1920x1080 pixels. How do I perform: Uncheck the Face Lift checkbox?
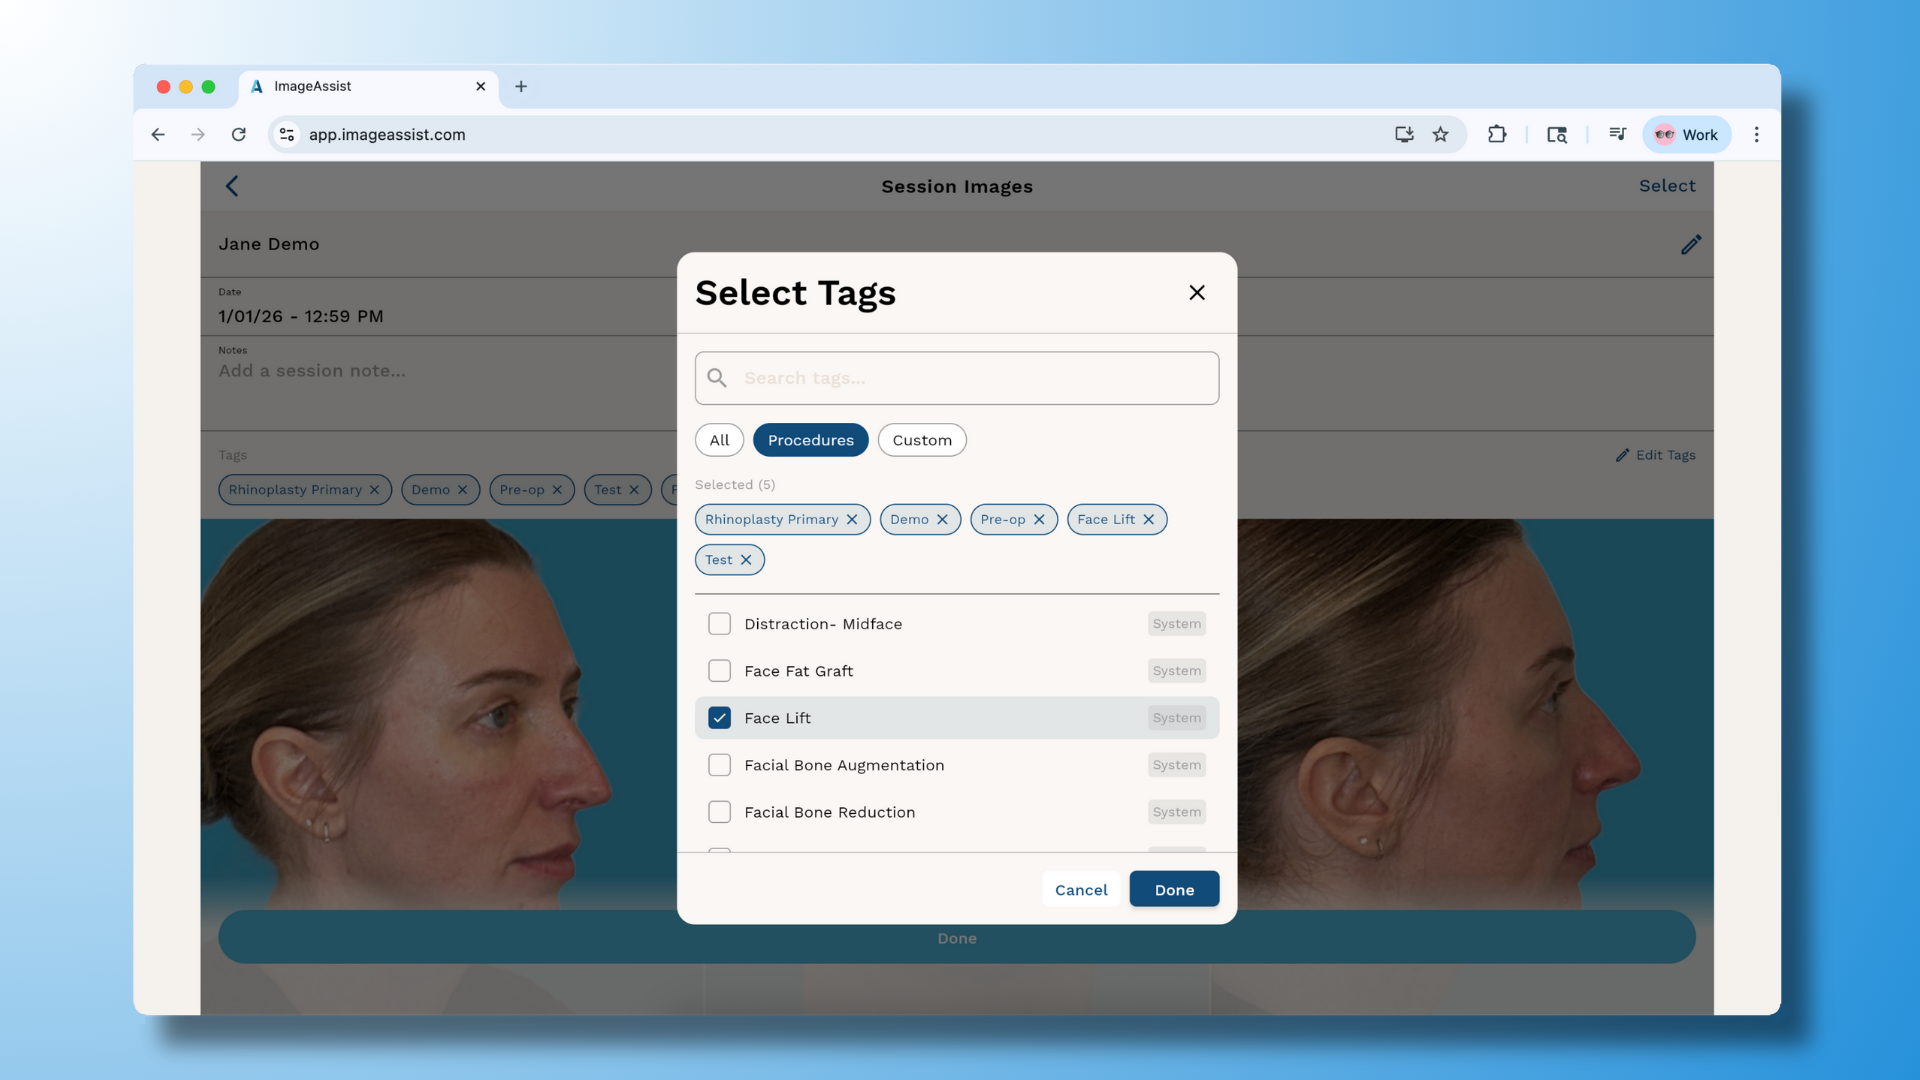click(719, 718)
